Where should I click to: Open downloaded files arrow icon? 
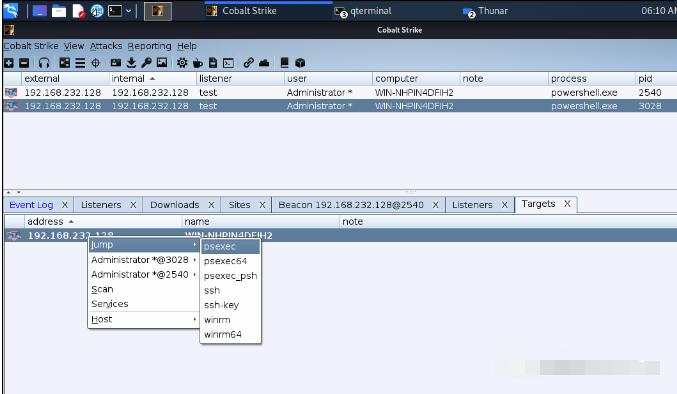pyautogui.click(x=131, y=63)
